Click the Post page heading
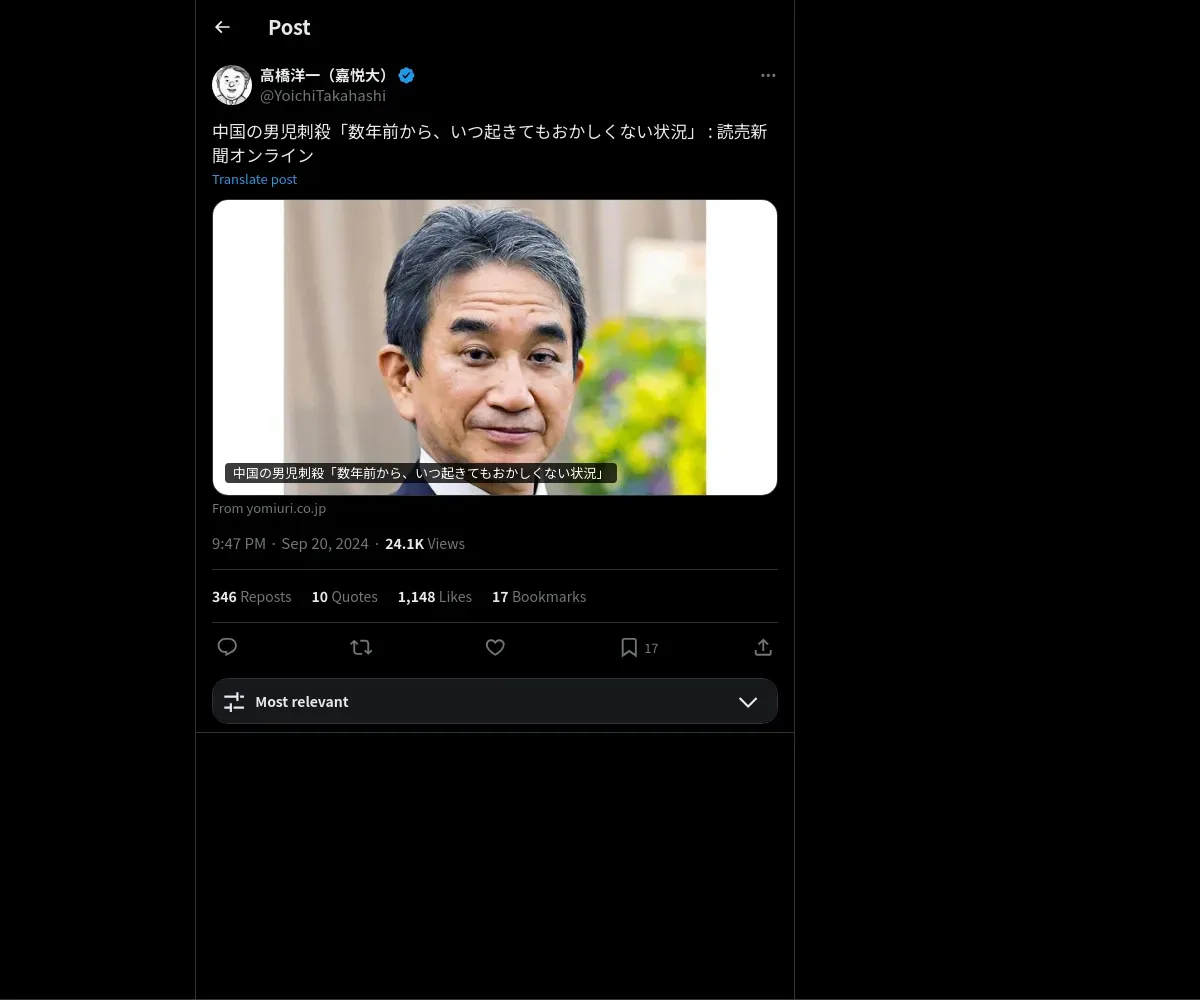This screenshot has height=1000, width=1200. click(x=289, y=27)
